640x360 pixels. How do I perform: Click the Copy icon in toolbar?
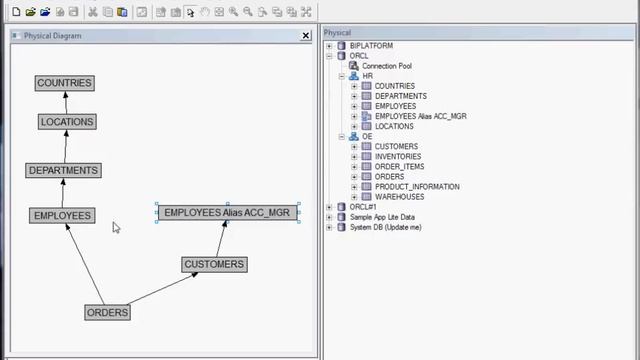point(108,12)
